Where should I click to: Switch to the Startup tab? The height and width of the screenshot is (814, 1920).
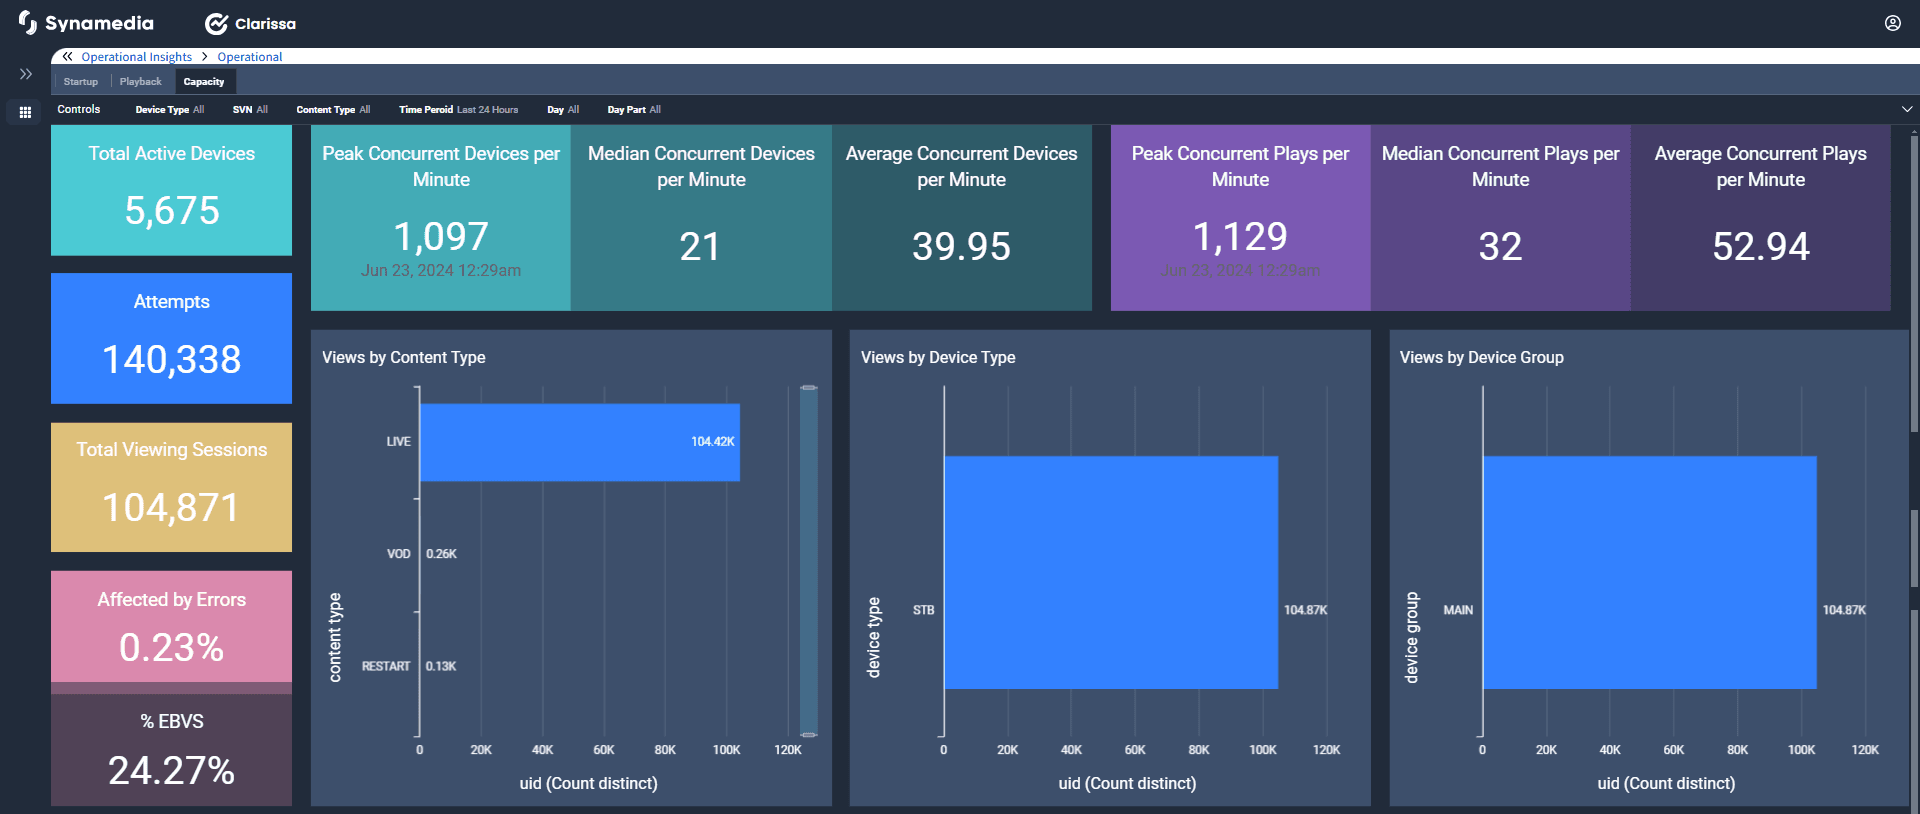(81, 82)
